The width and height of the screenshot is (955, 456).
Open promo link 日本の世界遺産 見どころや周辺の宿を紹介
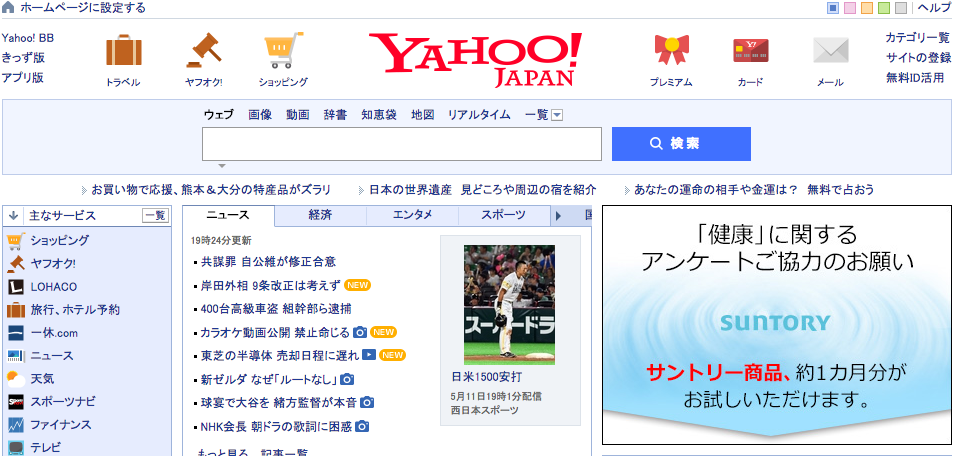pyautogui.click(x=482, y=190)
